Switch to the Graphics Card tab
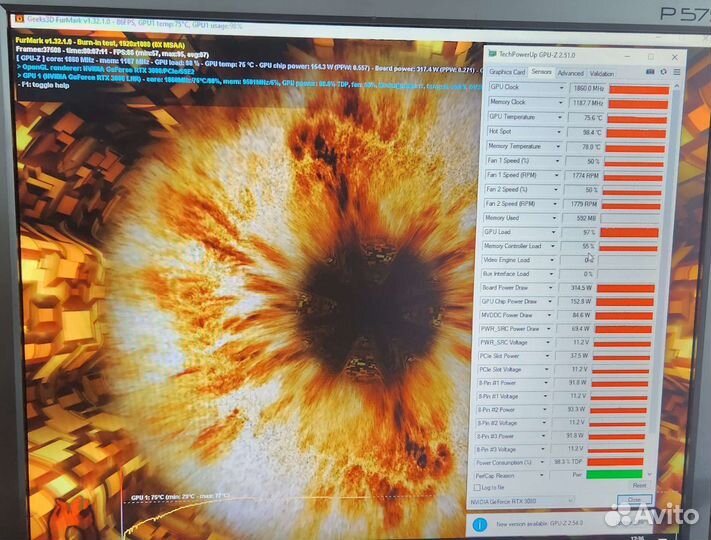 pyautogui.click(x=506, y=72)
